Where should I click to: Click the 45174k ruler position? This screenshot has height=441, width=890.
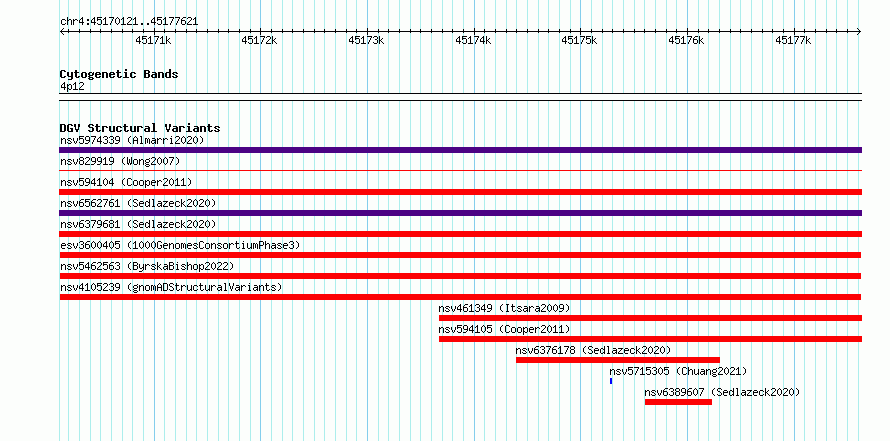(x=474, y=40)
